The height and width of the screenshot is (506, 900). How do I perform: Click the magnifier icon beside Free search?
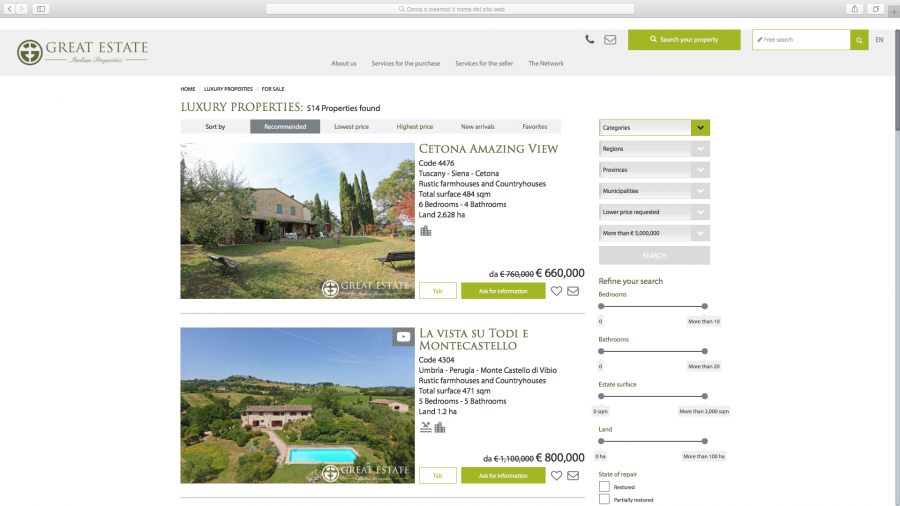(x=859, y=40)
